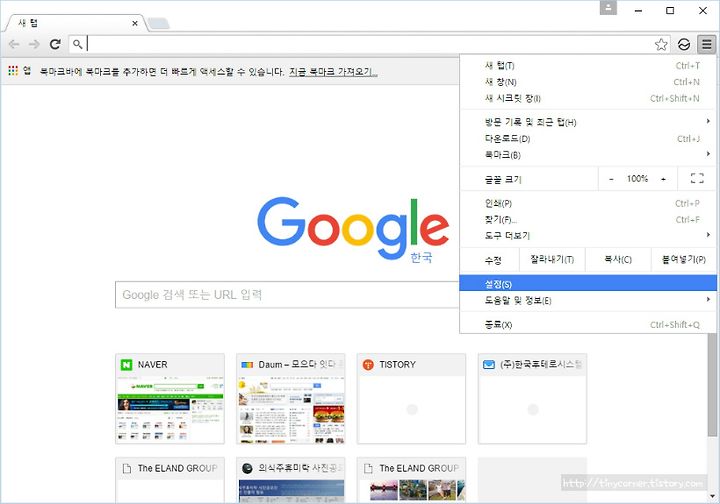Open the first The ELAND GROUP tile

tap(170, 480)
